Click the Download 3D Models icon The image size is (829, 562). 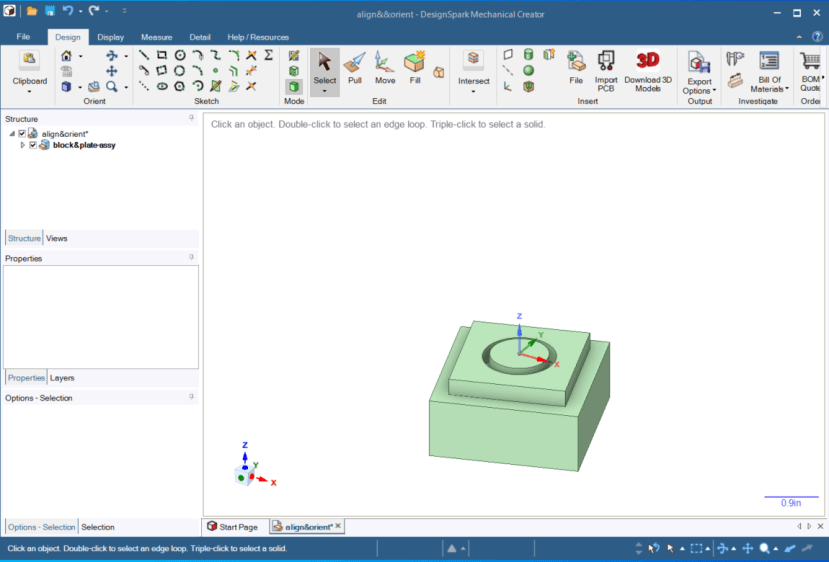648,71
